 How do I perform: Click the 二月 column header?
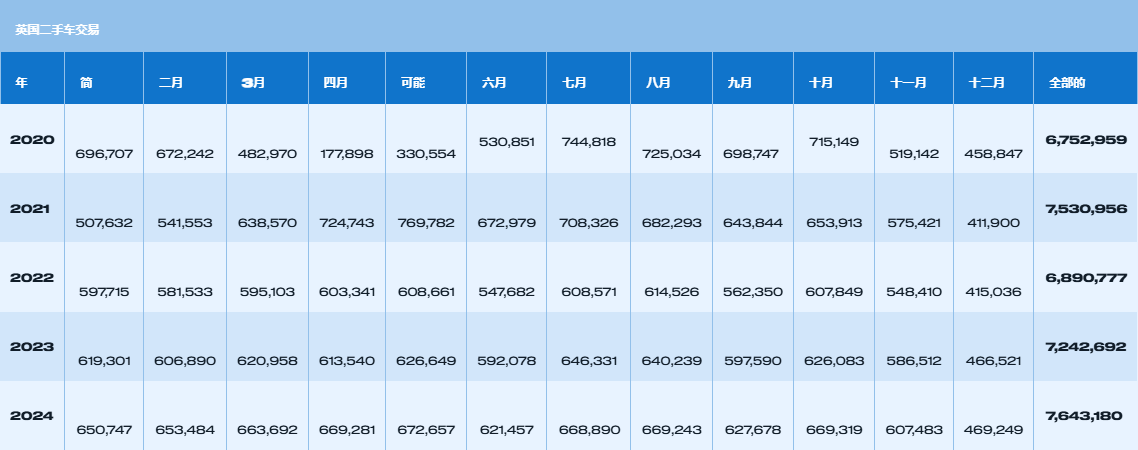click(x=171, y=83)
